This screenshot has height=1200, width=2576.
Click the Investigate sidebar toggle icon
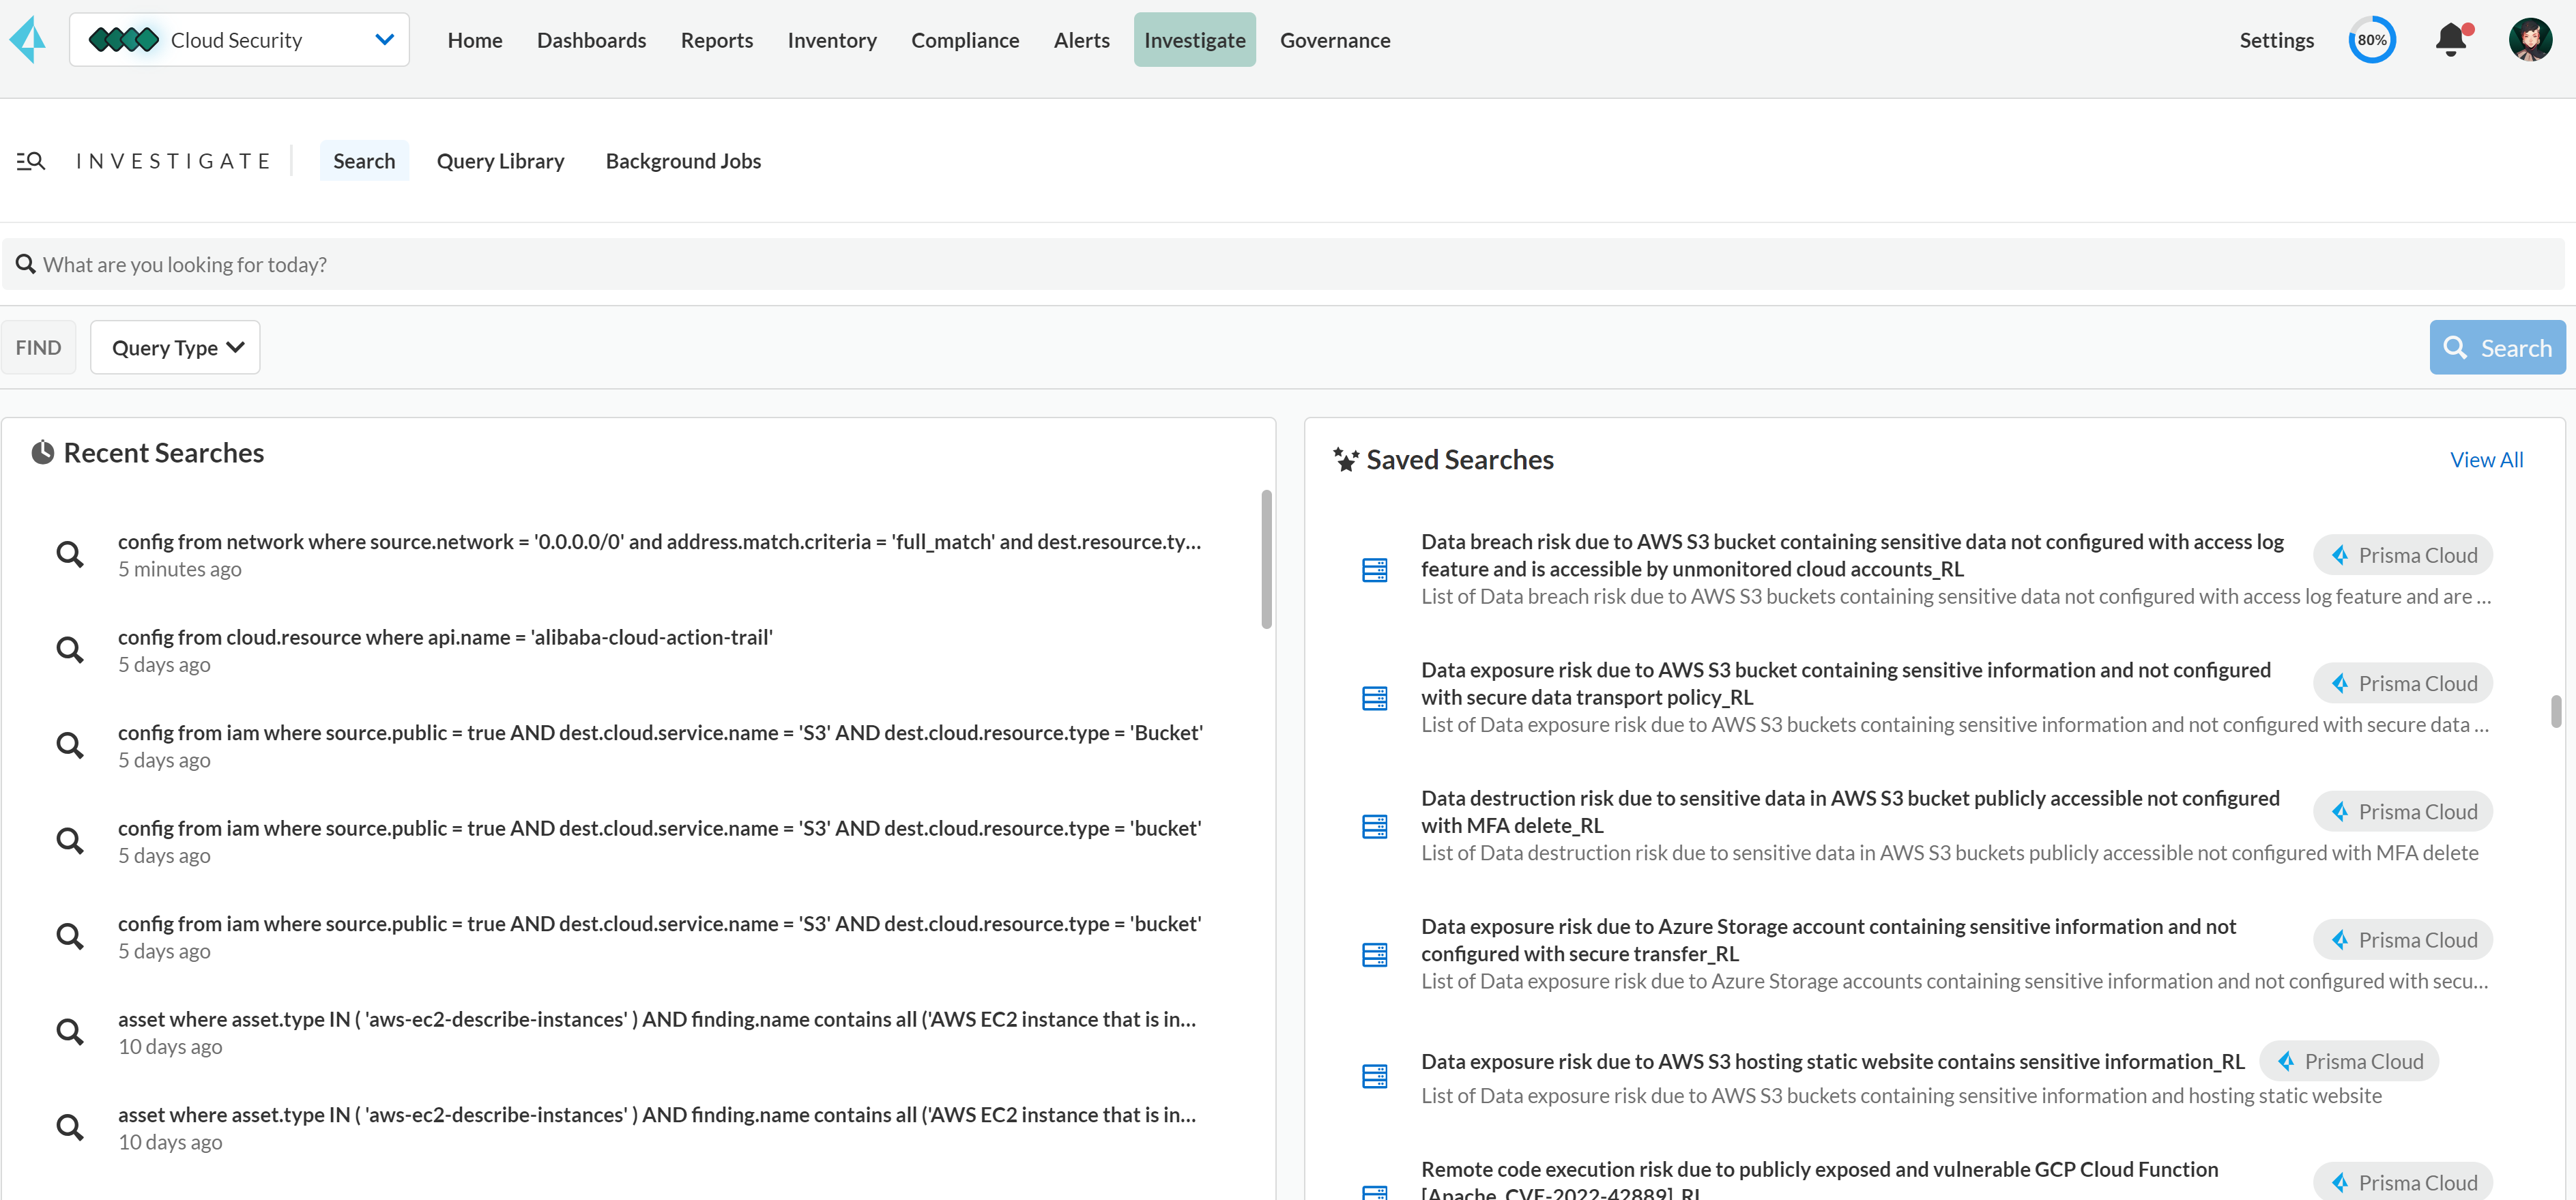[31, 161]
